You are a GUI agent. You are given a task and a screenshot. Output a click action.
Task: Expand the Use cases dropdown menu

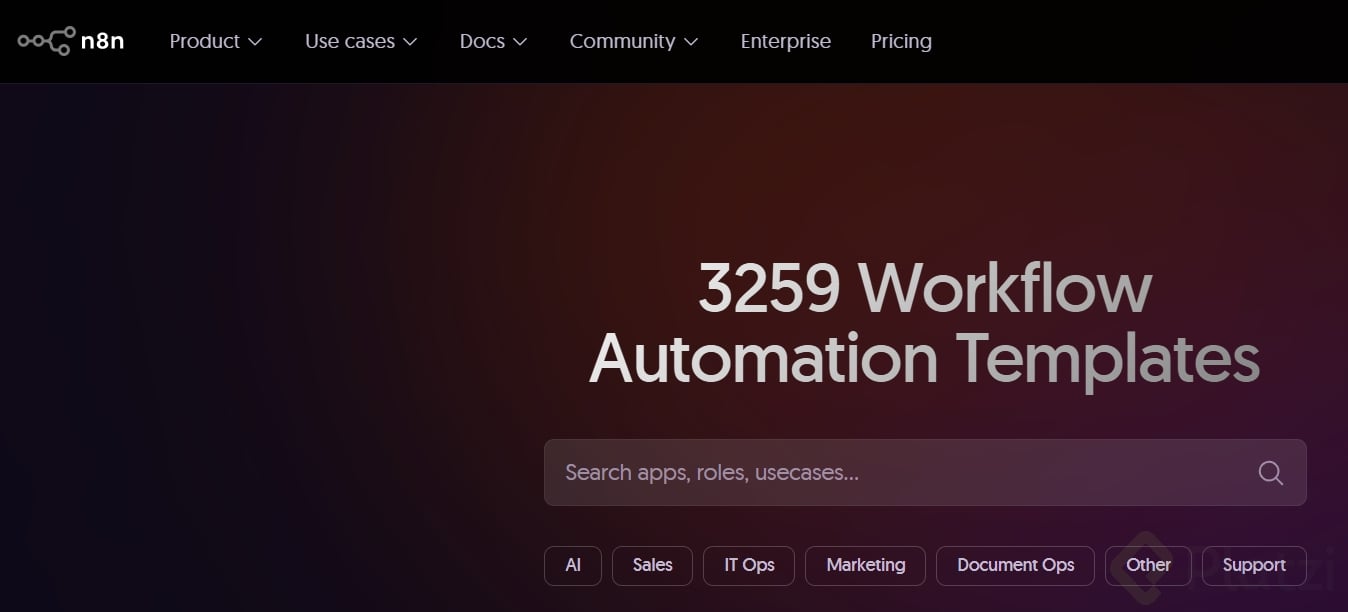point(361,41)
